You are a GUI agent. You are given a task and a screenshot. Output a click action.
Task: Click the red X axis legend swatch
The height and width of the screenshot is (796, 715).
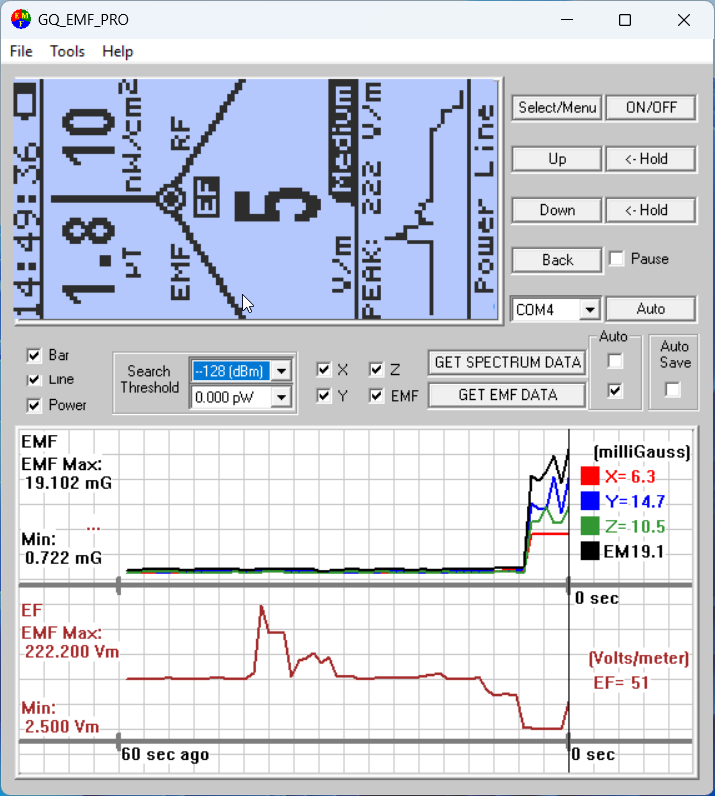pyautogui.click(x=590, y=476)
